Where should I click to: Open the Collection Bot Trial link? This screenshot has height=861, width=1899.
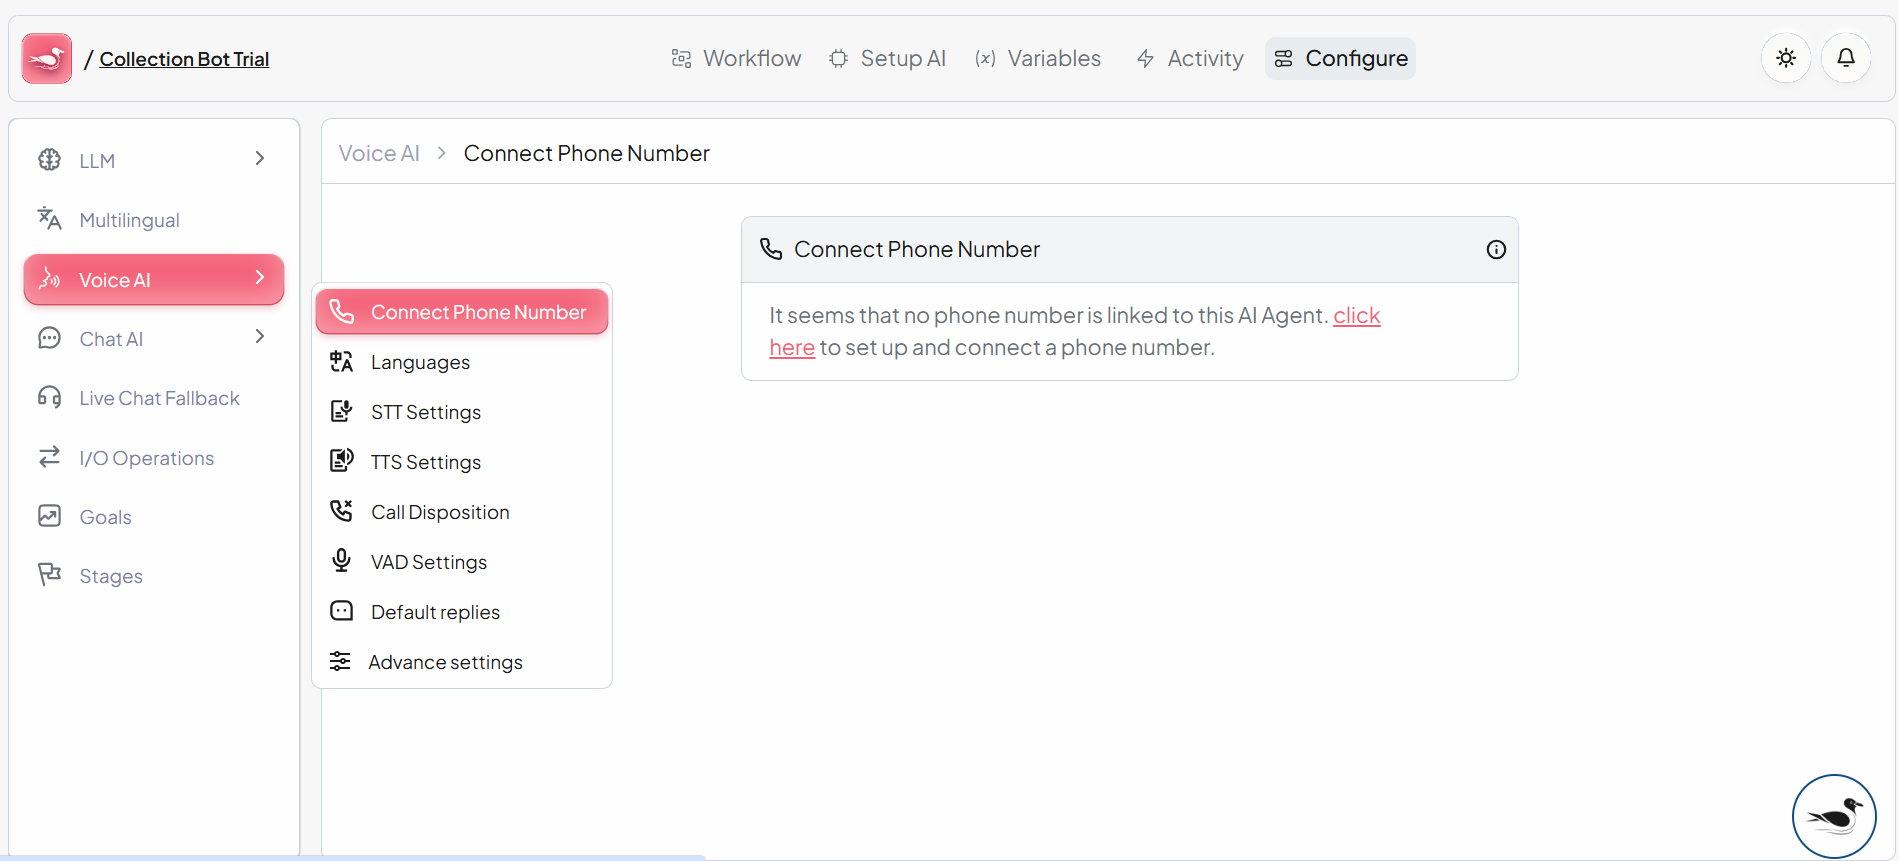click(184, 59)
